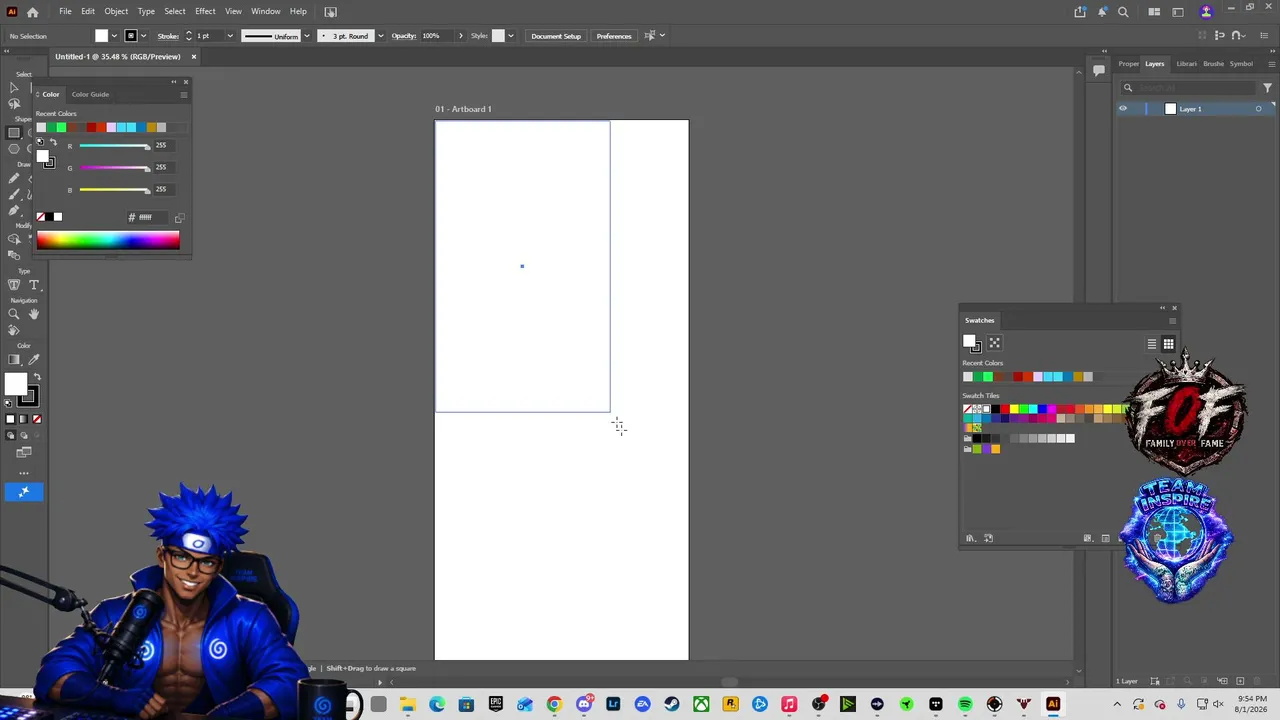
Task: Open the Swatches panel menu icon
Action: [1172, 321]
